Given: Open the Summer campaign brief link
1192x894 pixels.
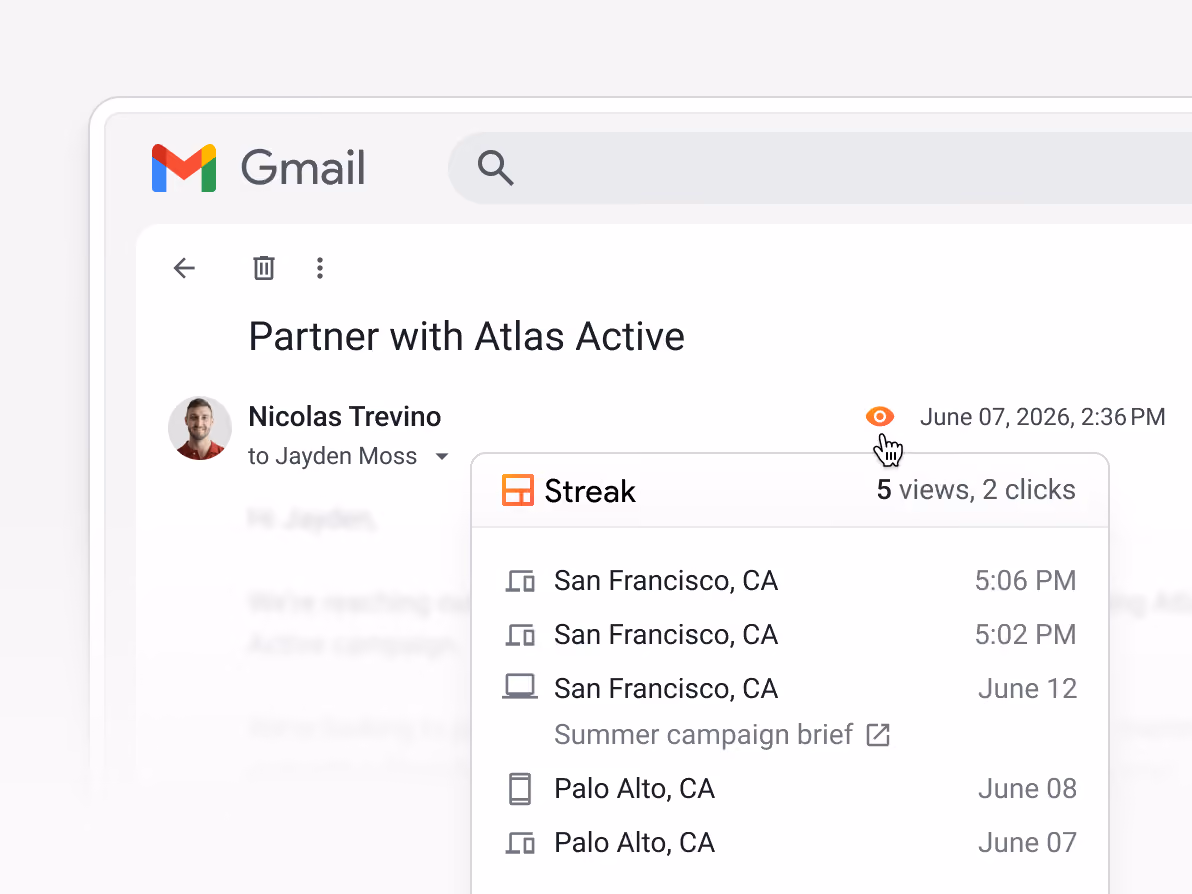Looking at the screenshot, I should pos(703,735).
